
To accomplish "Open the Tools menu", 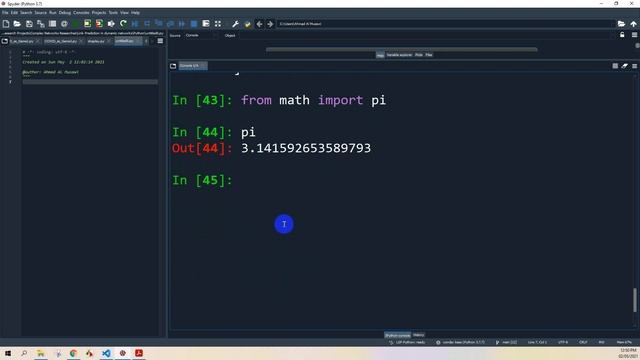I will (113, 13).
